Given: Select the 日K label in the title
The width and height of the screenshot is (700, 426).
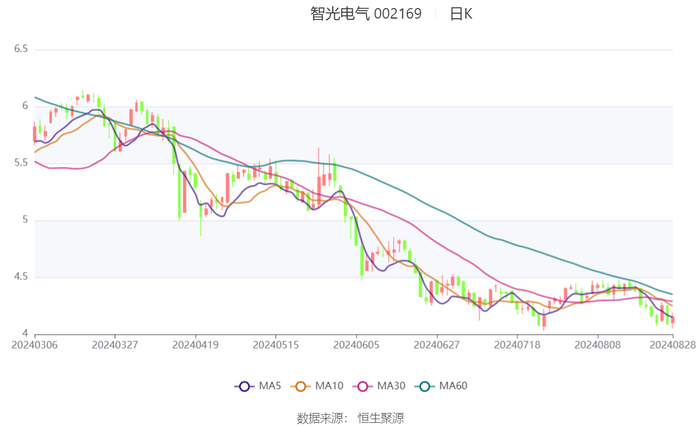Looking at the screenshot, I should click(x=461, y=14).
